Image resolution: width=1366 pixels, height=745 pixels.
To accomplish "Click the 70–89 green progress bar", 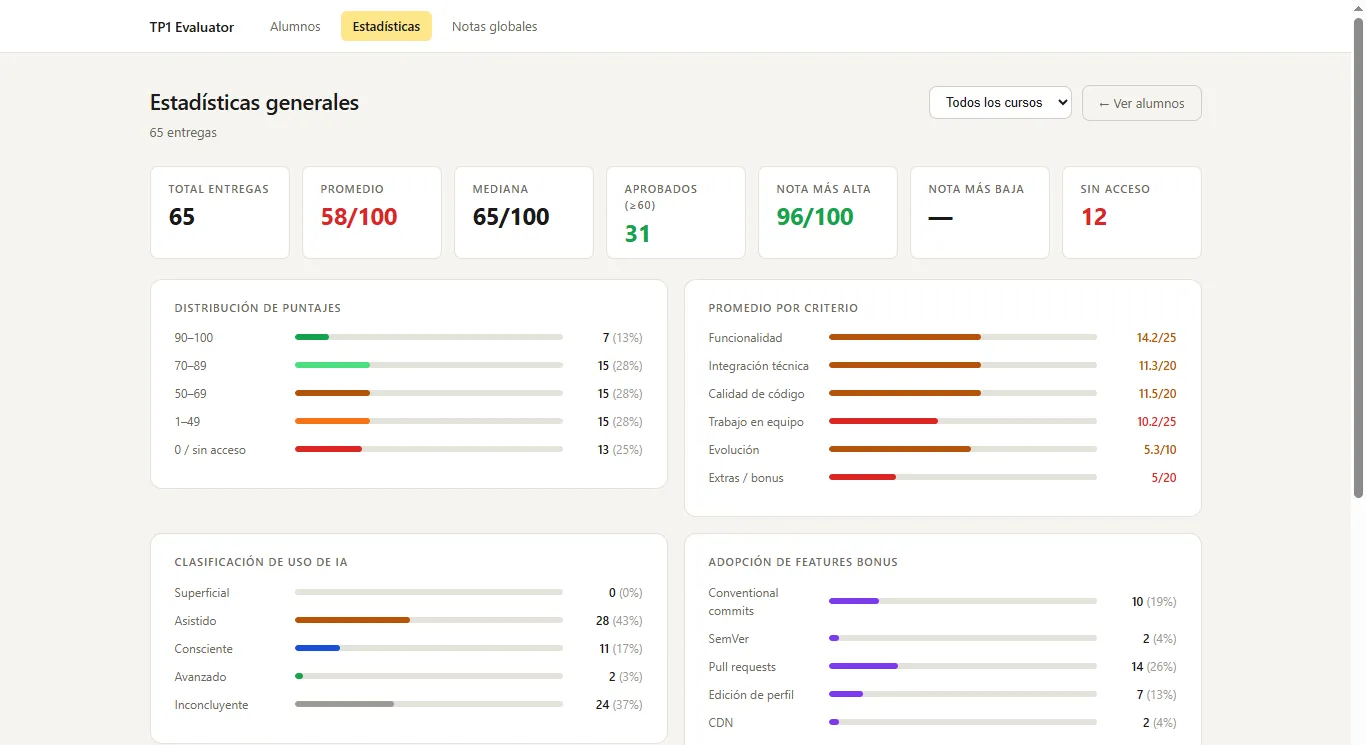I will [x=332, y=365].
